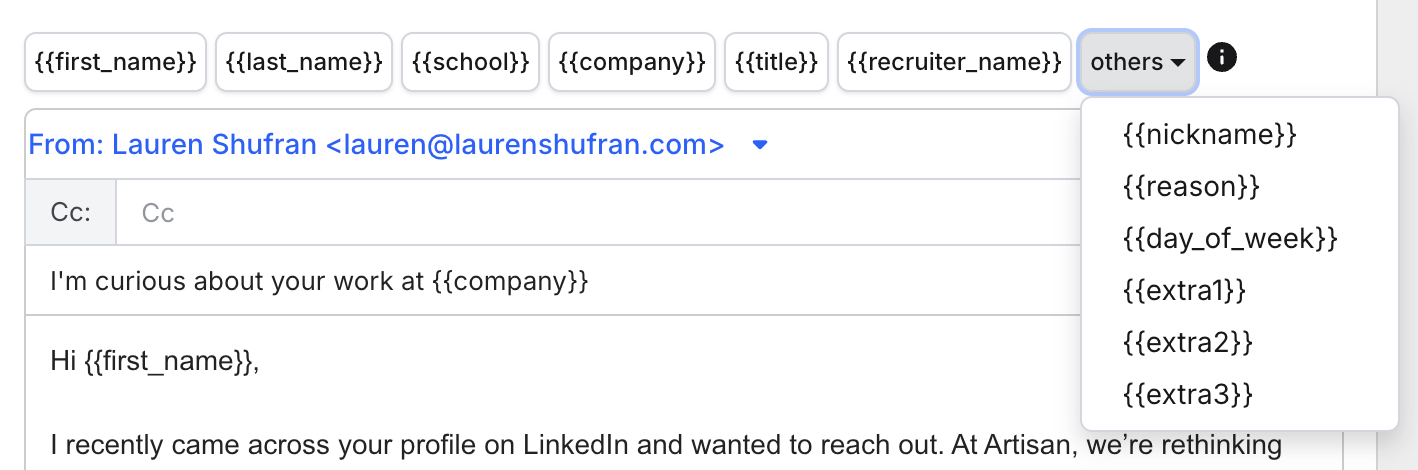Click the info icon beside others
Image resolution: width=1418 pixels, height=470 pixels.
coord(1222,58)
